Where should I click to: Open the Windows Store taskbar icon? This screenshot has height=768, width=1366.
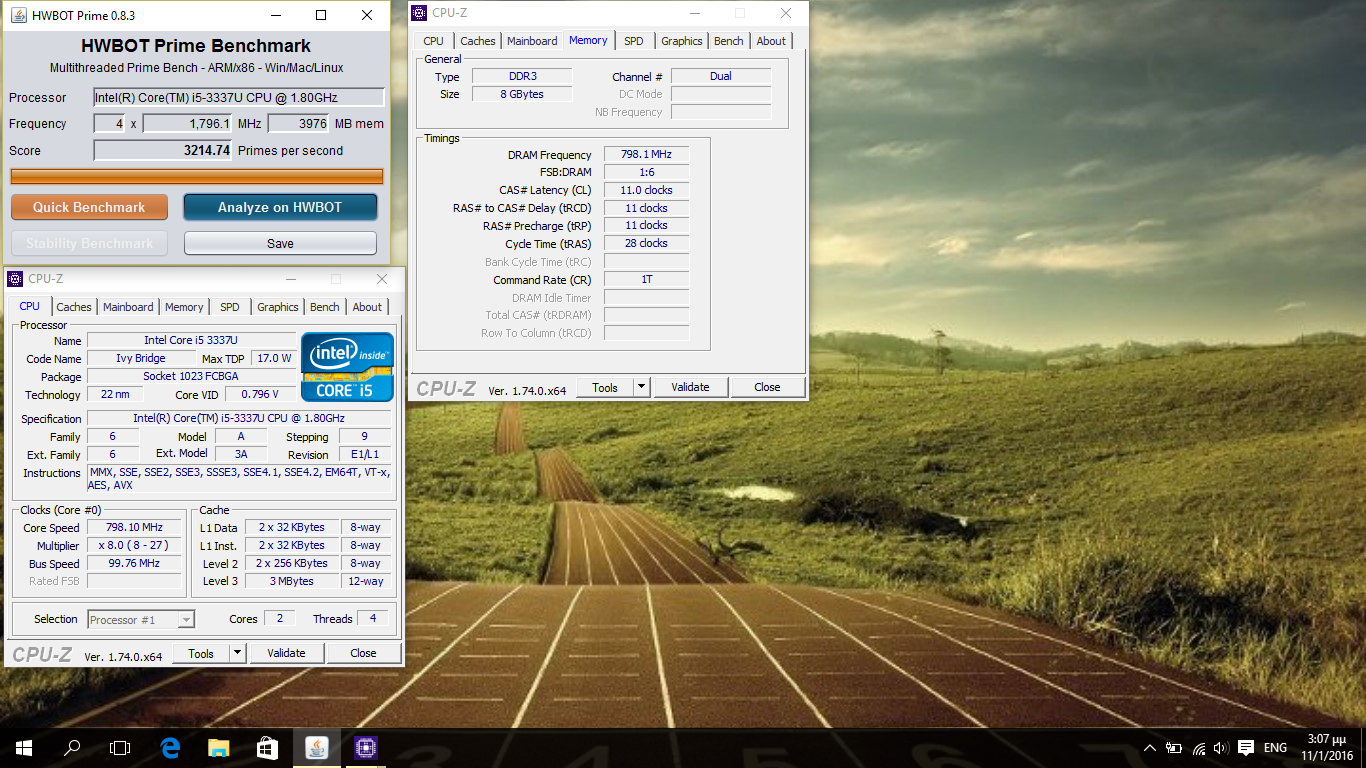[x=266, y=747]
